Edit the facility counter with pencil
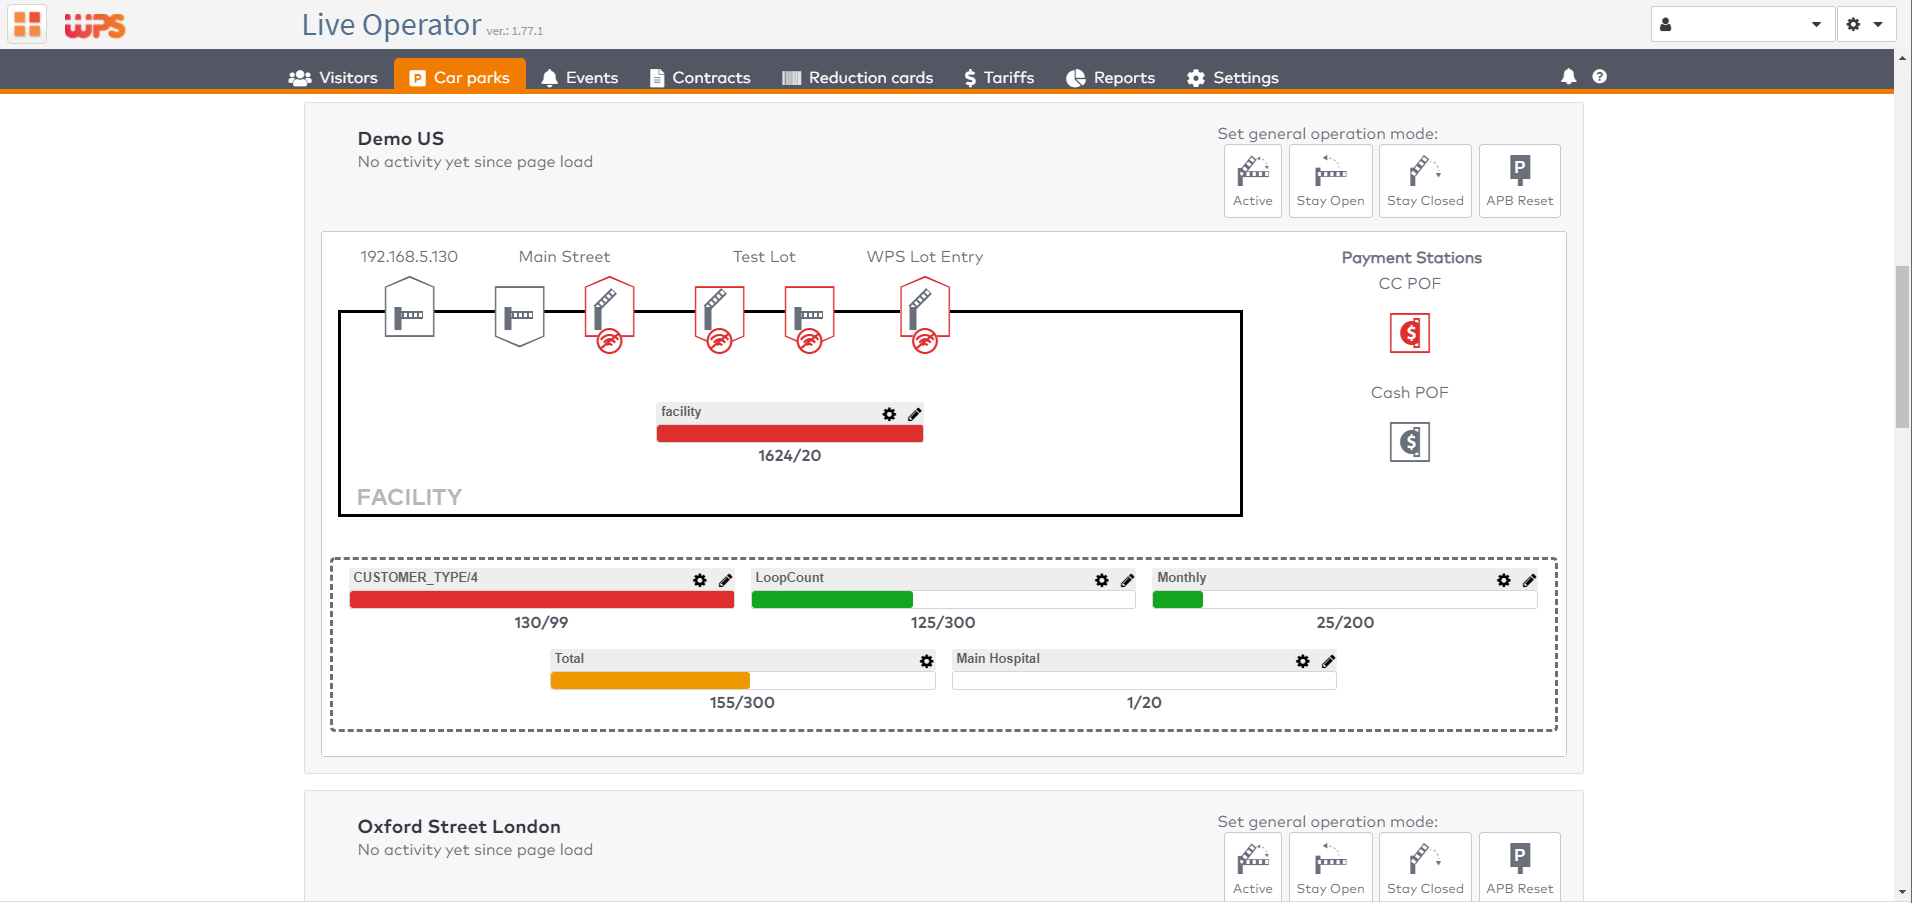This screenshot has height=903, width=1920. [x=914, y=414]
